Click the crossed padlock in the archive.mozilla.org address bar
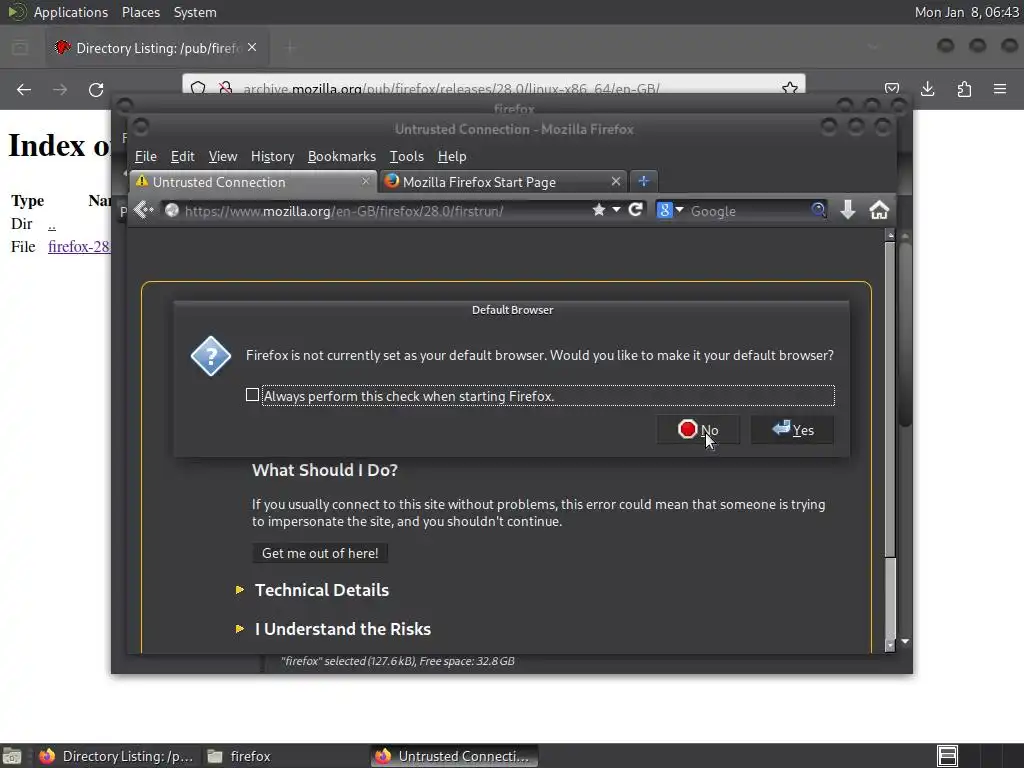Viewport: 1024px width, 768px height. (x=225, y=88)
